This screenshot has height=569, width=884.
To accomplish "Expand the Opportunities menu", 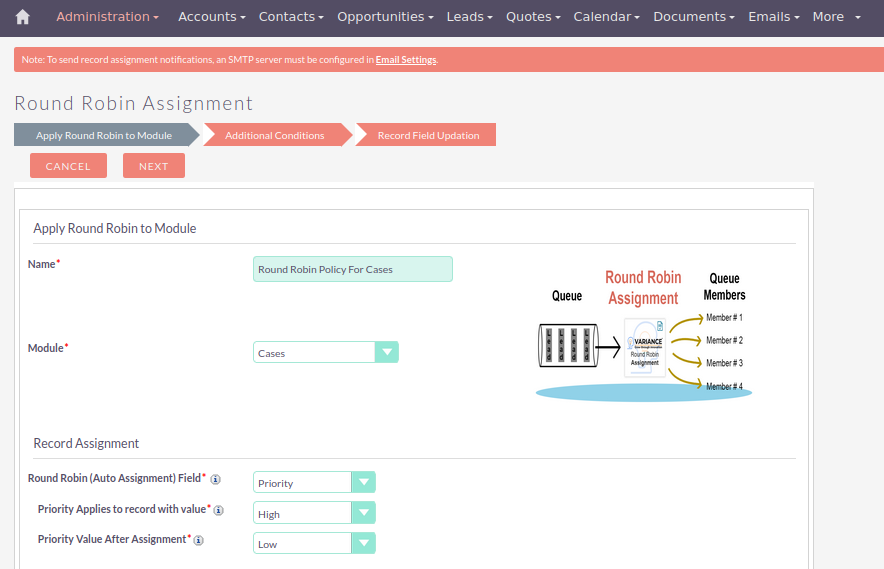I will (385, 17).
